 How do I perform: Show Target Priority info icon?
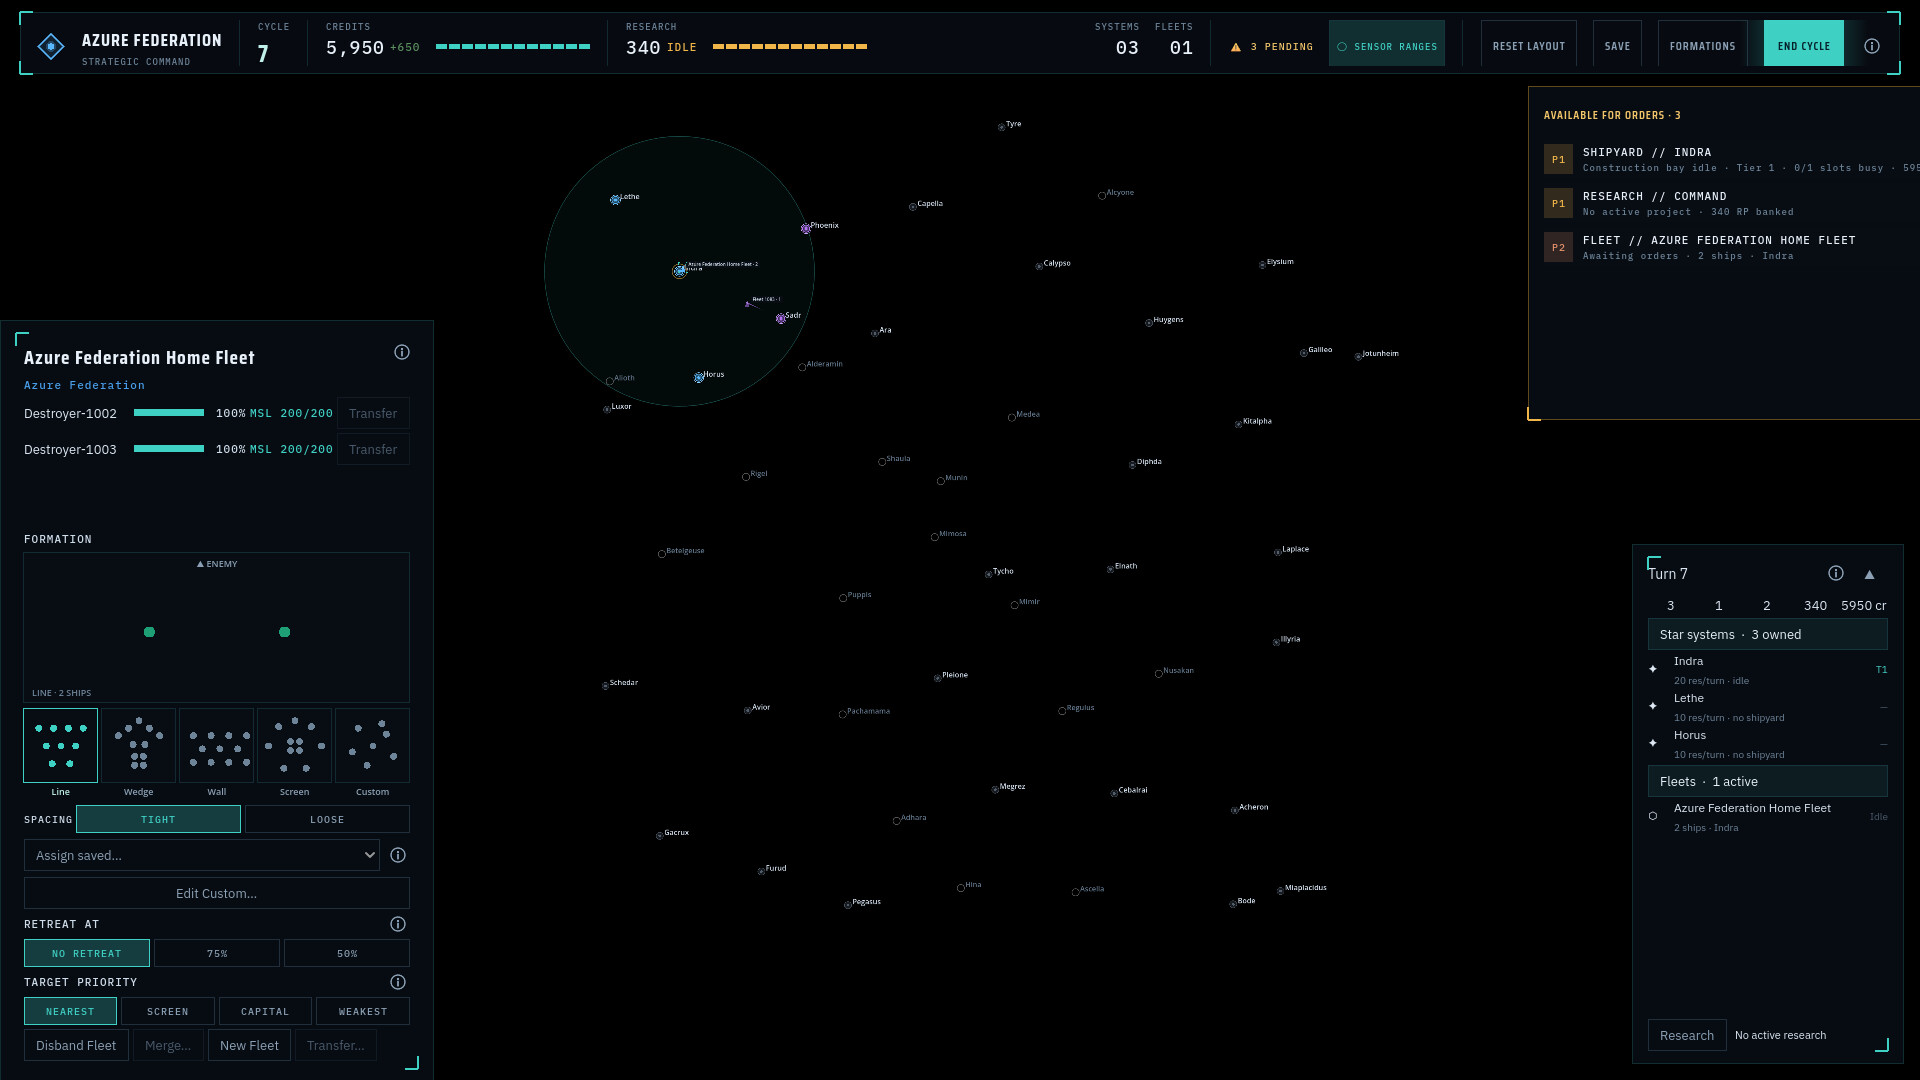(398, 982)
